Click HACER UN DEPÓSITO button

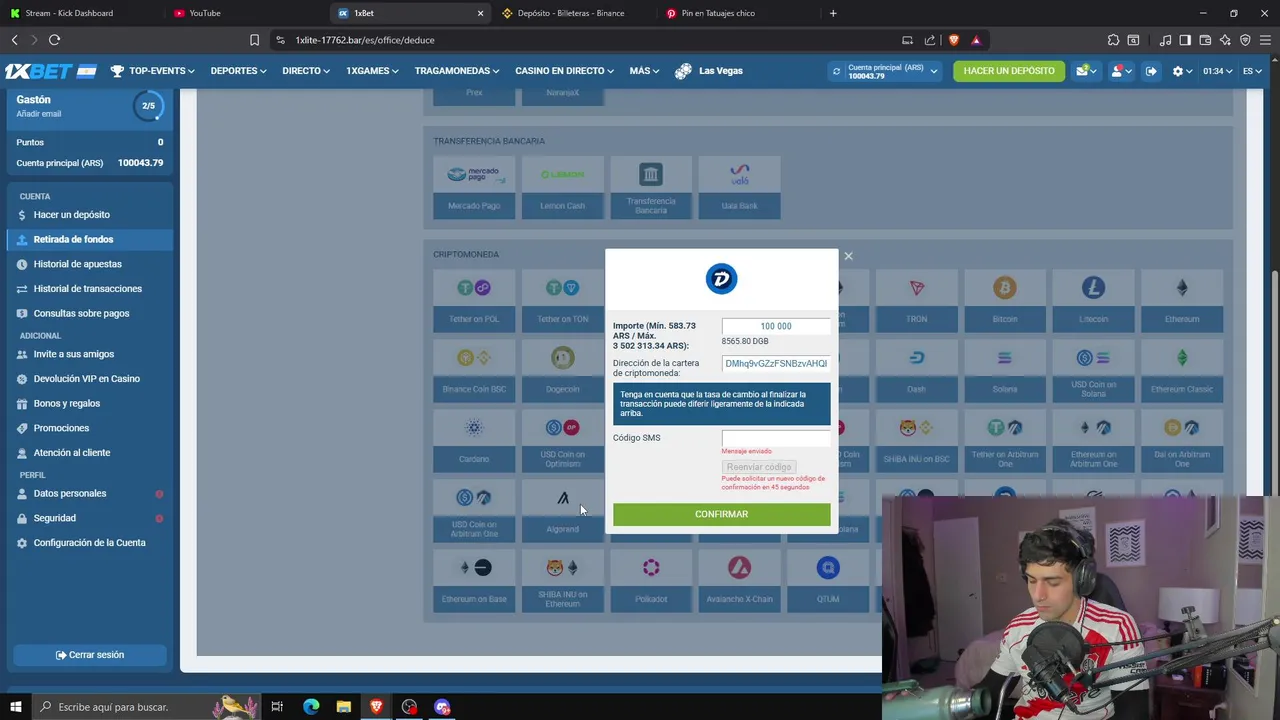1009,71
